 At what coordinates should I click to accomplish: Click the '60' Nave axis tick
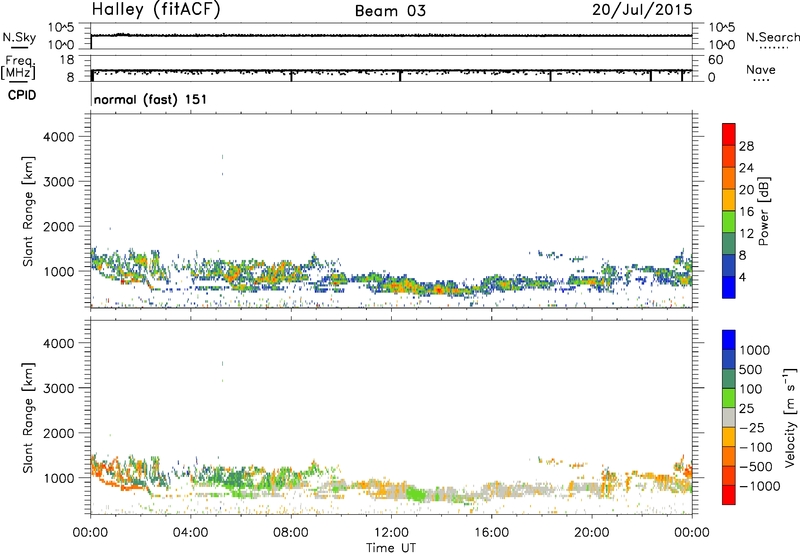pyautogui.click(x=716, y=60)
